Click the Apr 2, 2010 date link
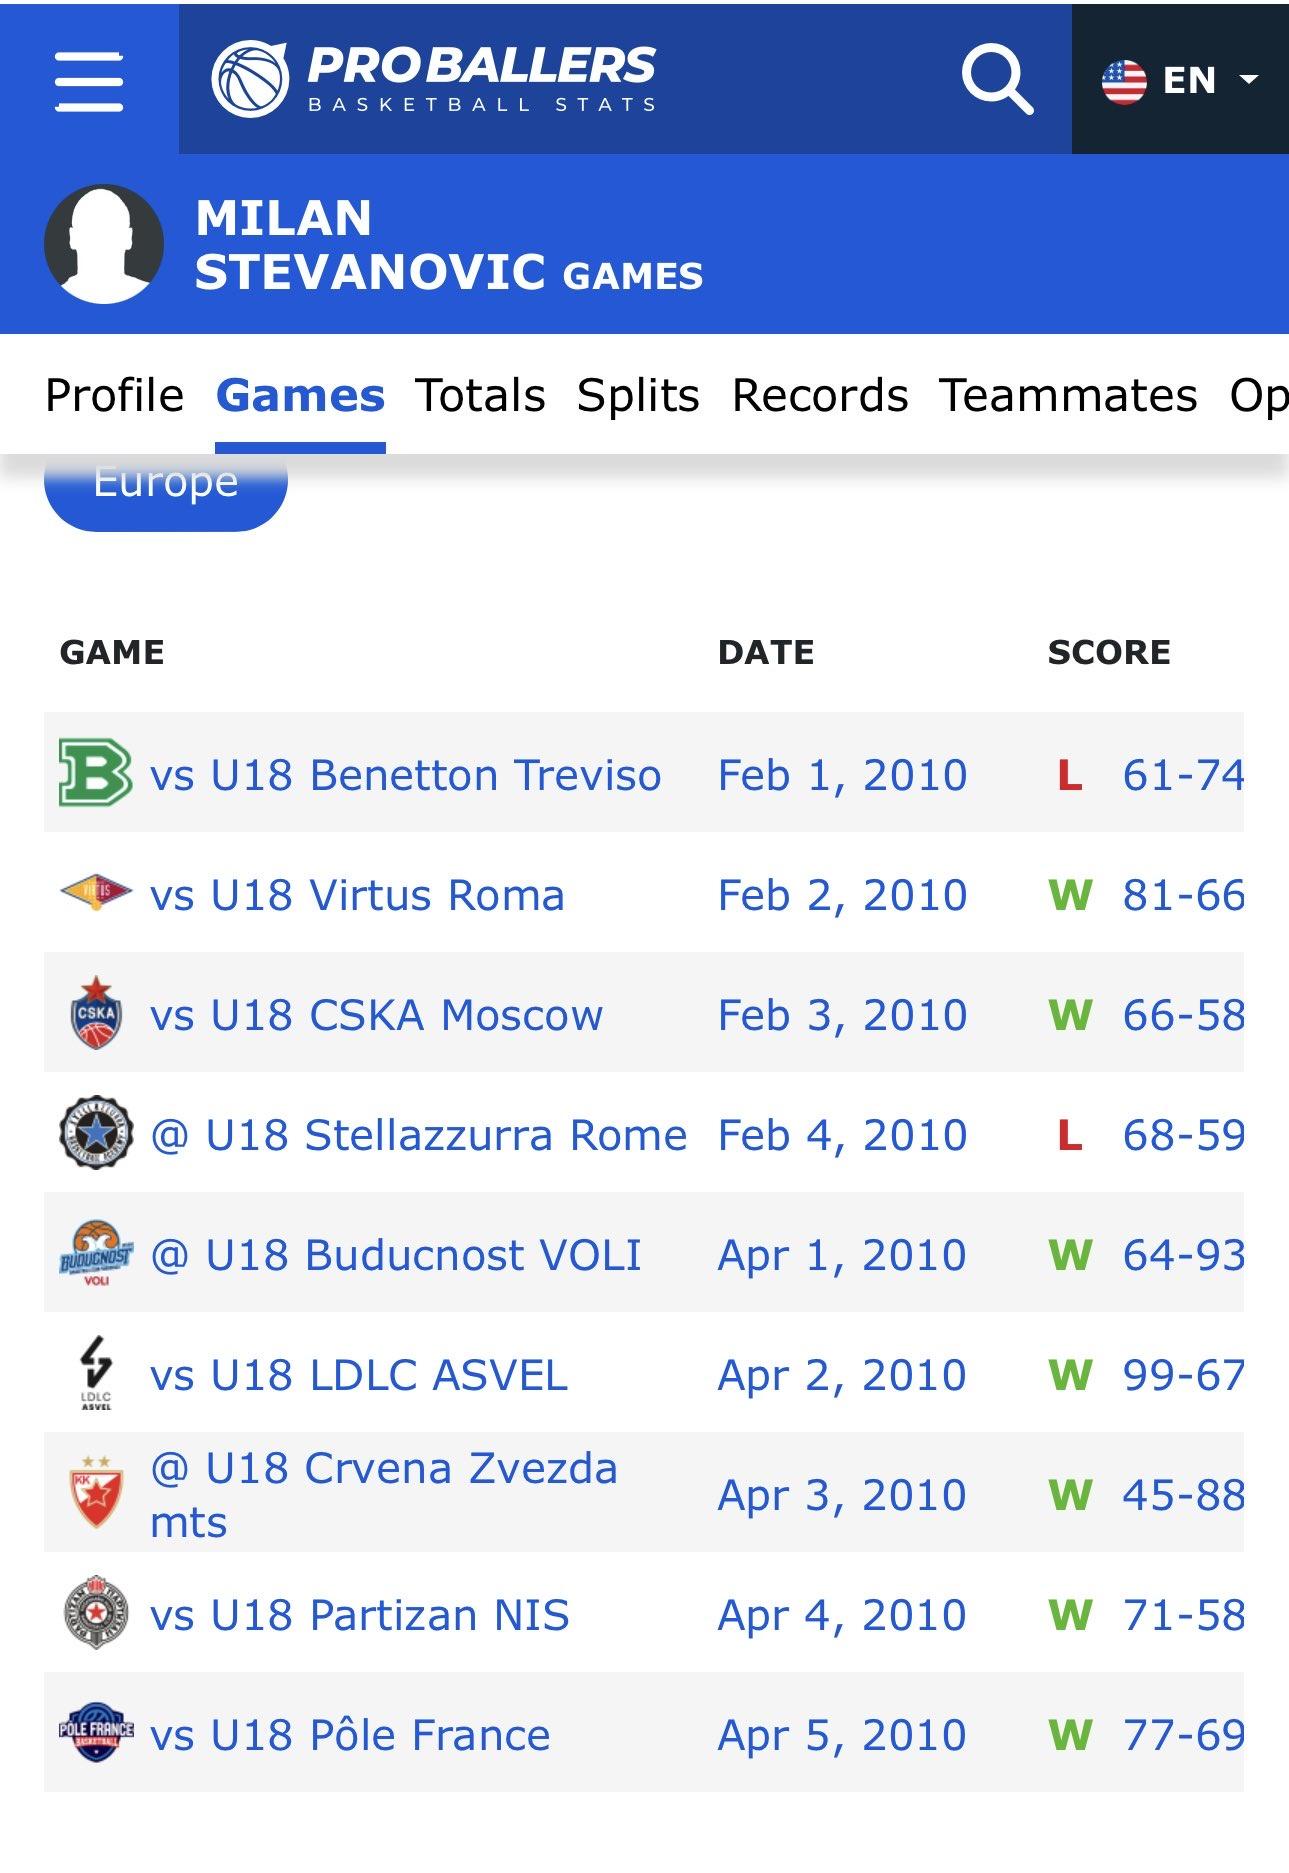 pos(842,1375)
